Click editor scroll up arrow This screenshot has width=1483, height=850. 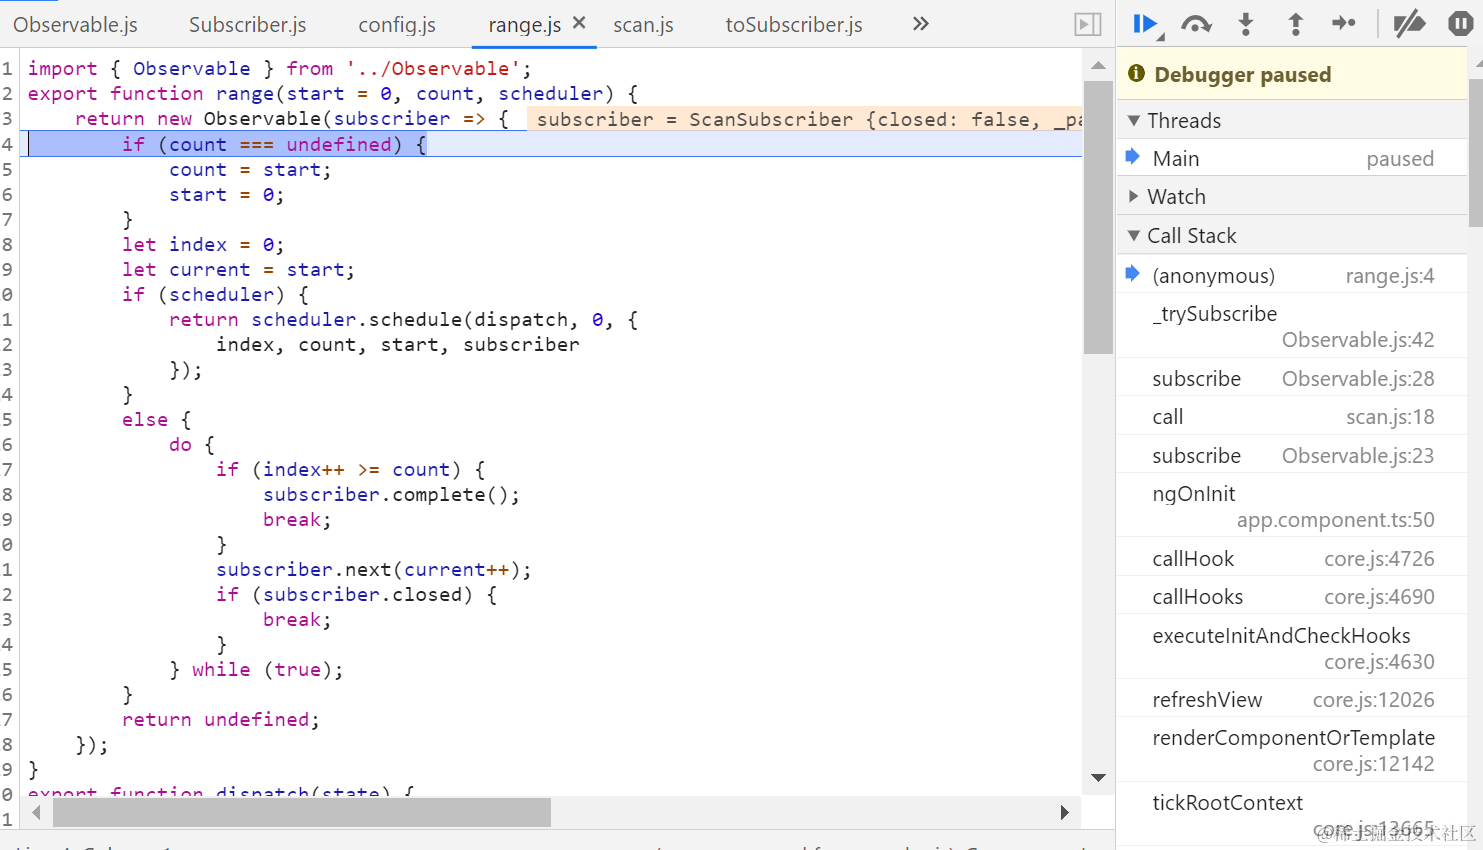click(1098, 65)
